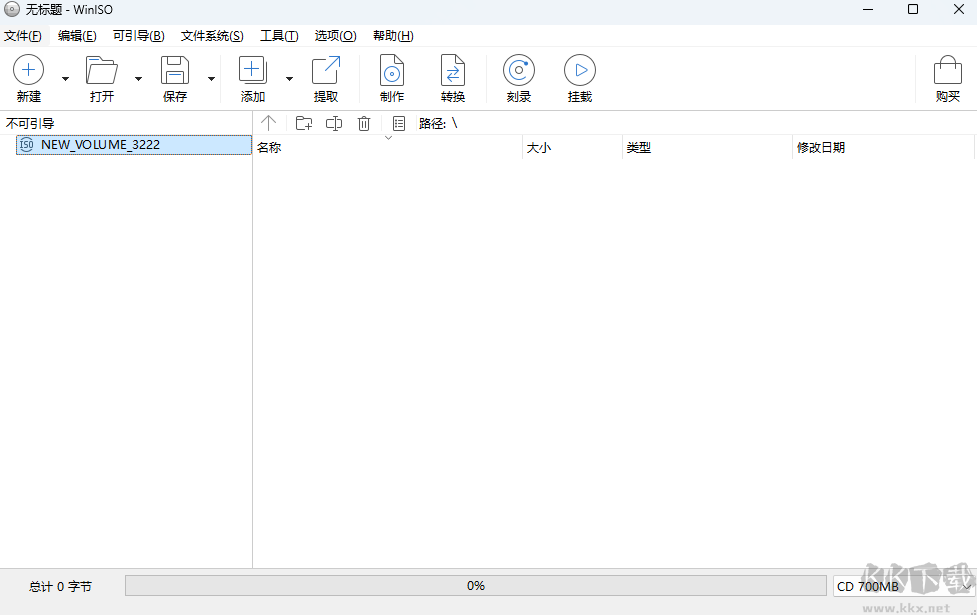Click the New (新建) toolbar icon
977x615 pixels.
28,71
